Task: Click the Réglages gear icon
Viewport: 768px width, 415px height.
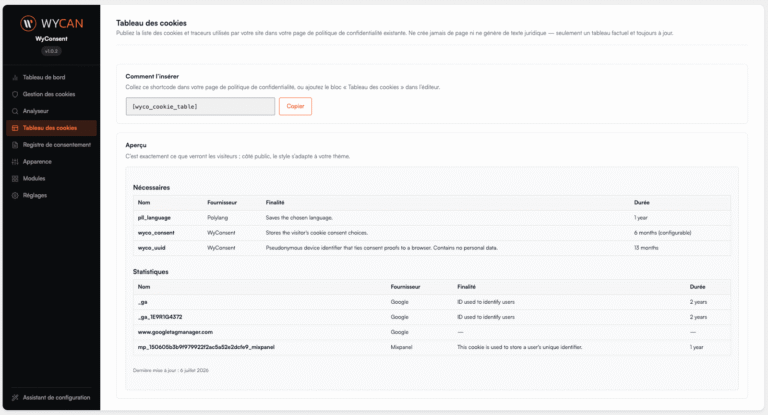Action: (15, 195)
